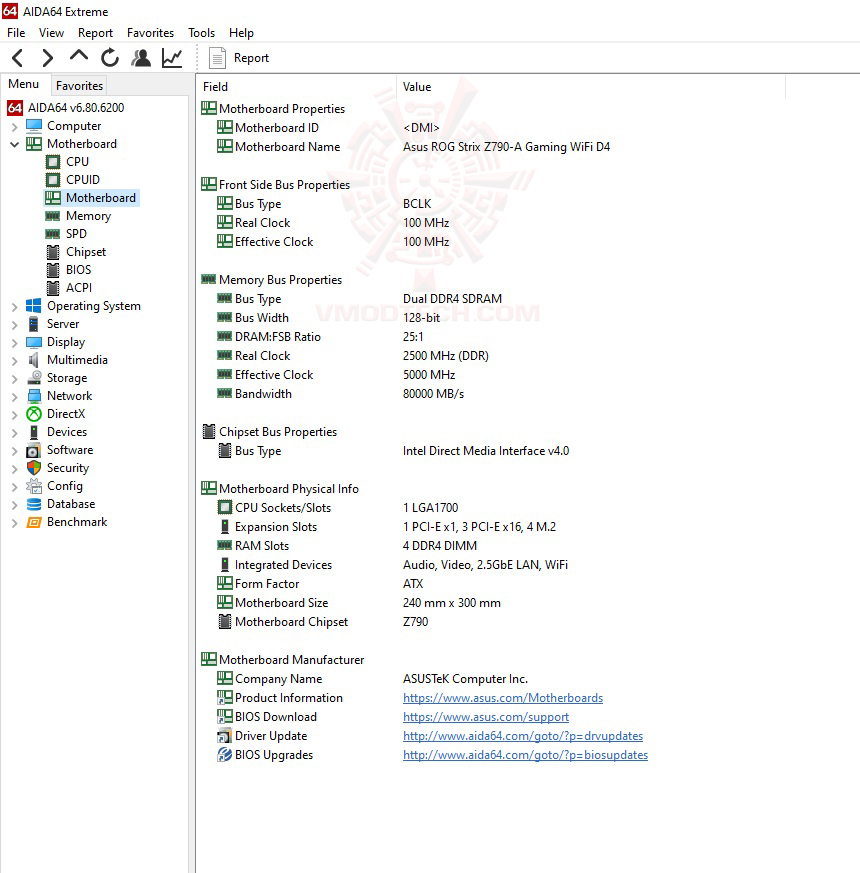860x873 pixels.
Task: Expand the Devices tree node
Action: click(x=14, y=433)
